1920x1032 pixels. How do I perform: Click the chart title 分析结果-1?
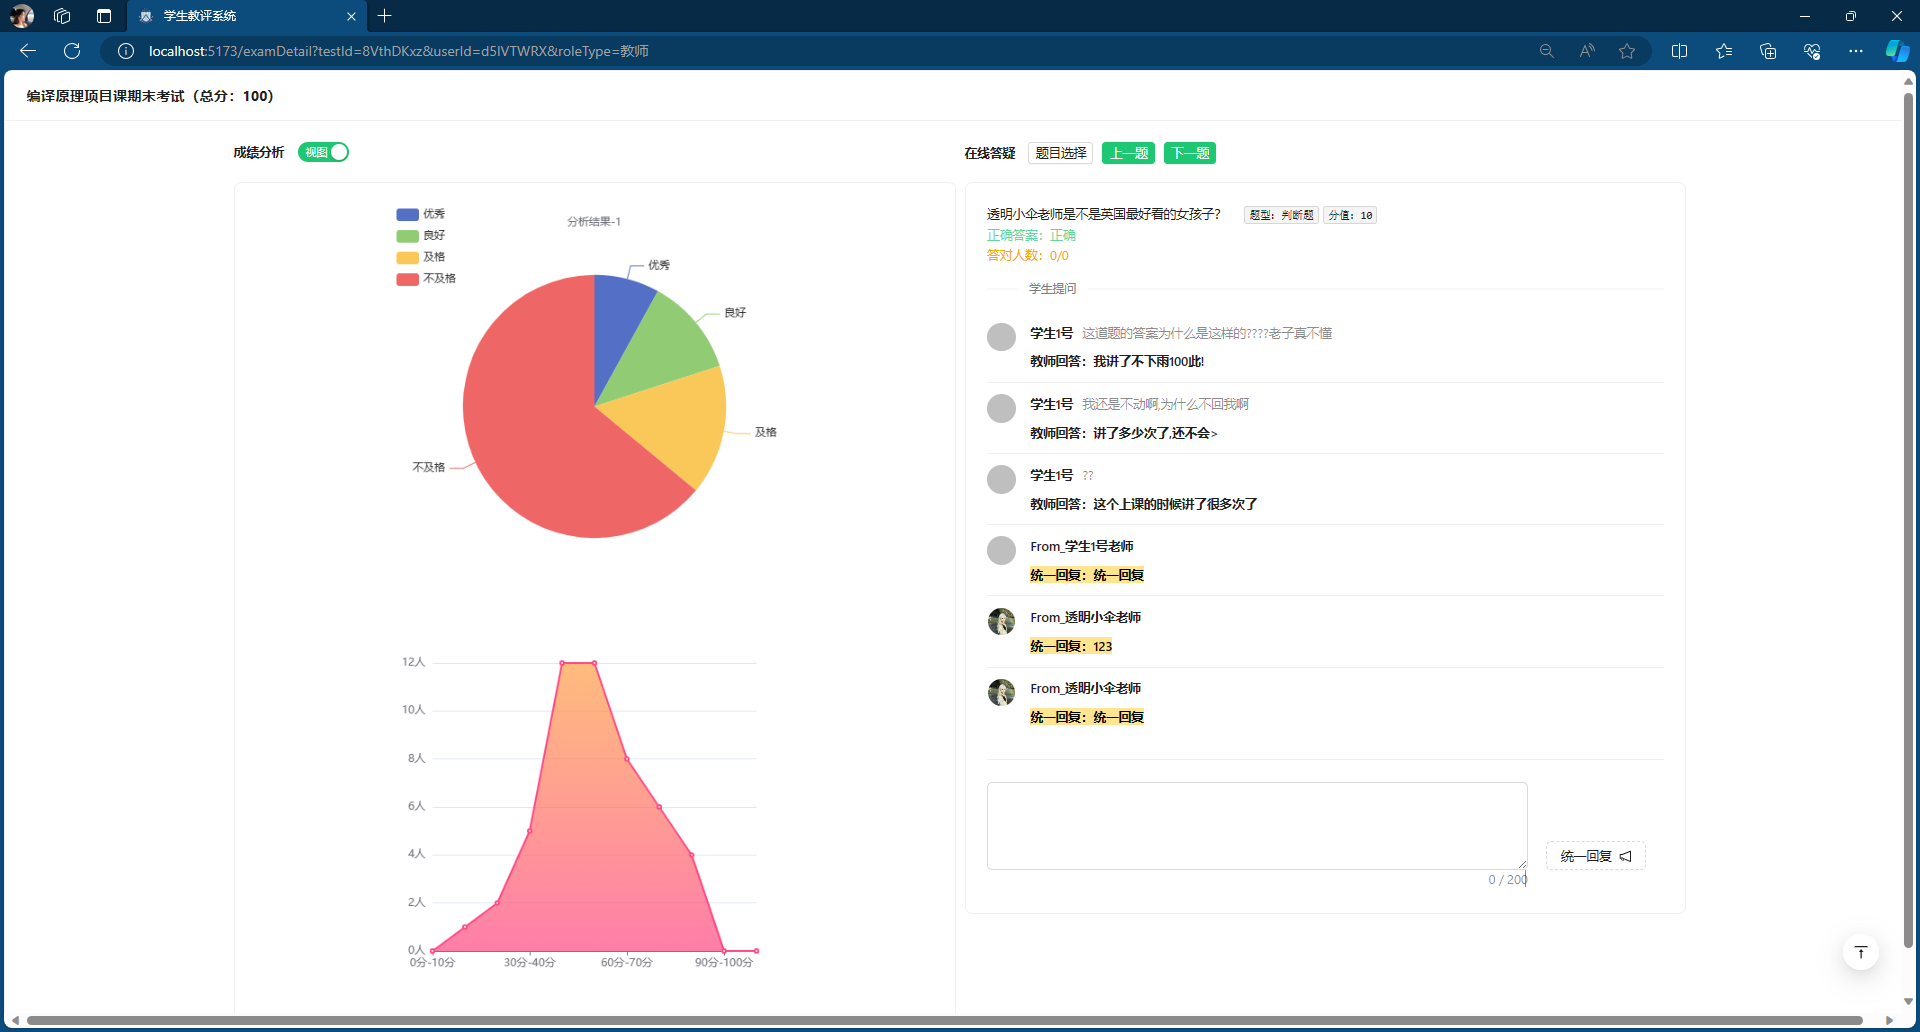point(594,222)
